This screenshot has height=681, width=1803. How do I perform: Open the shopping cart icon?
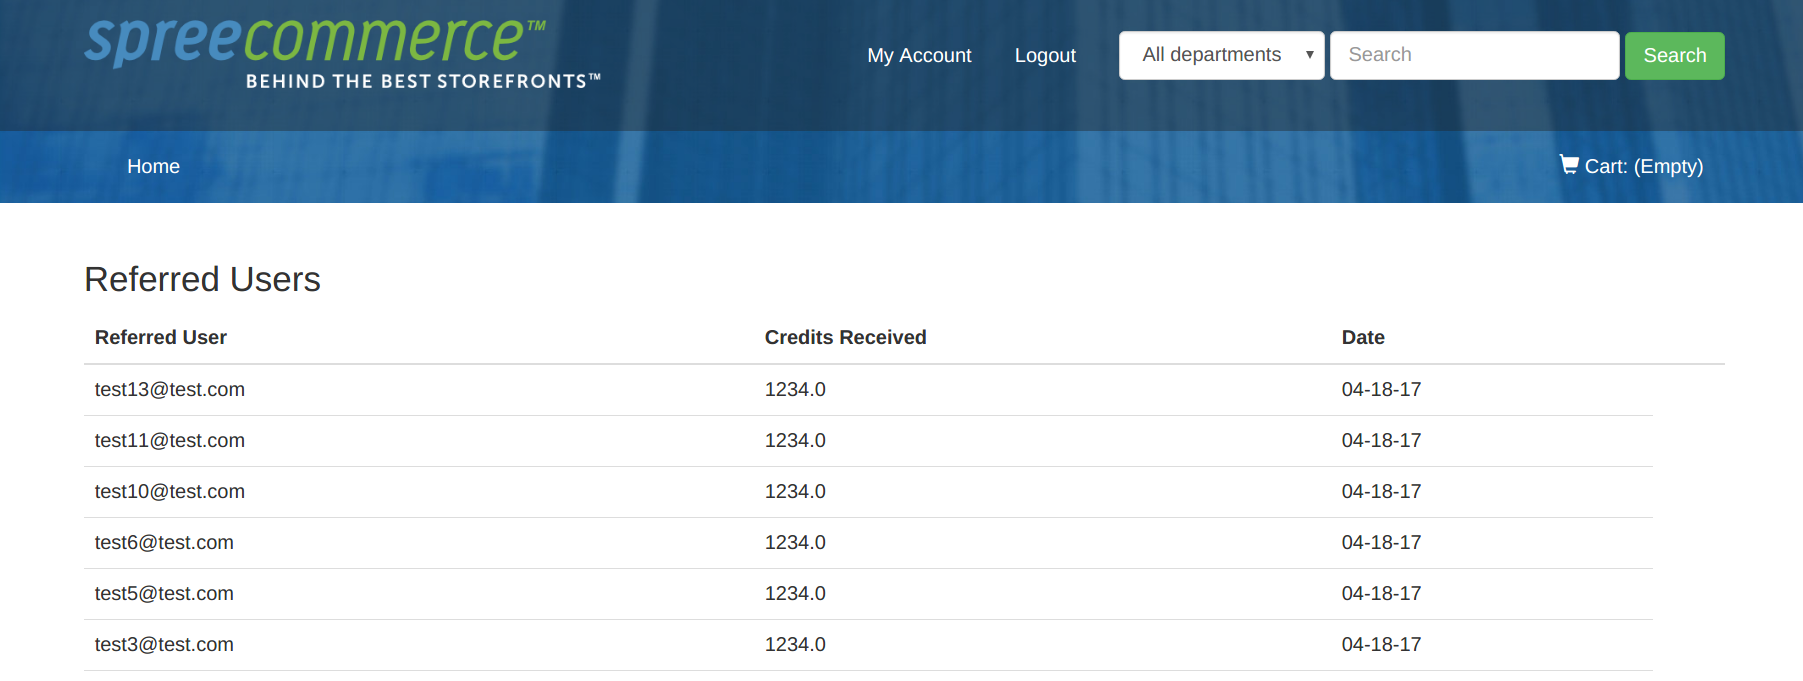tap(1569, 164)
